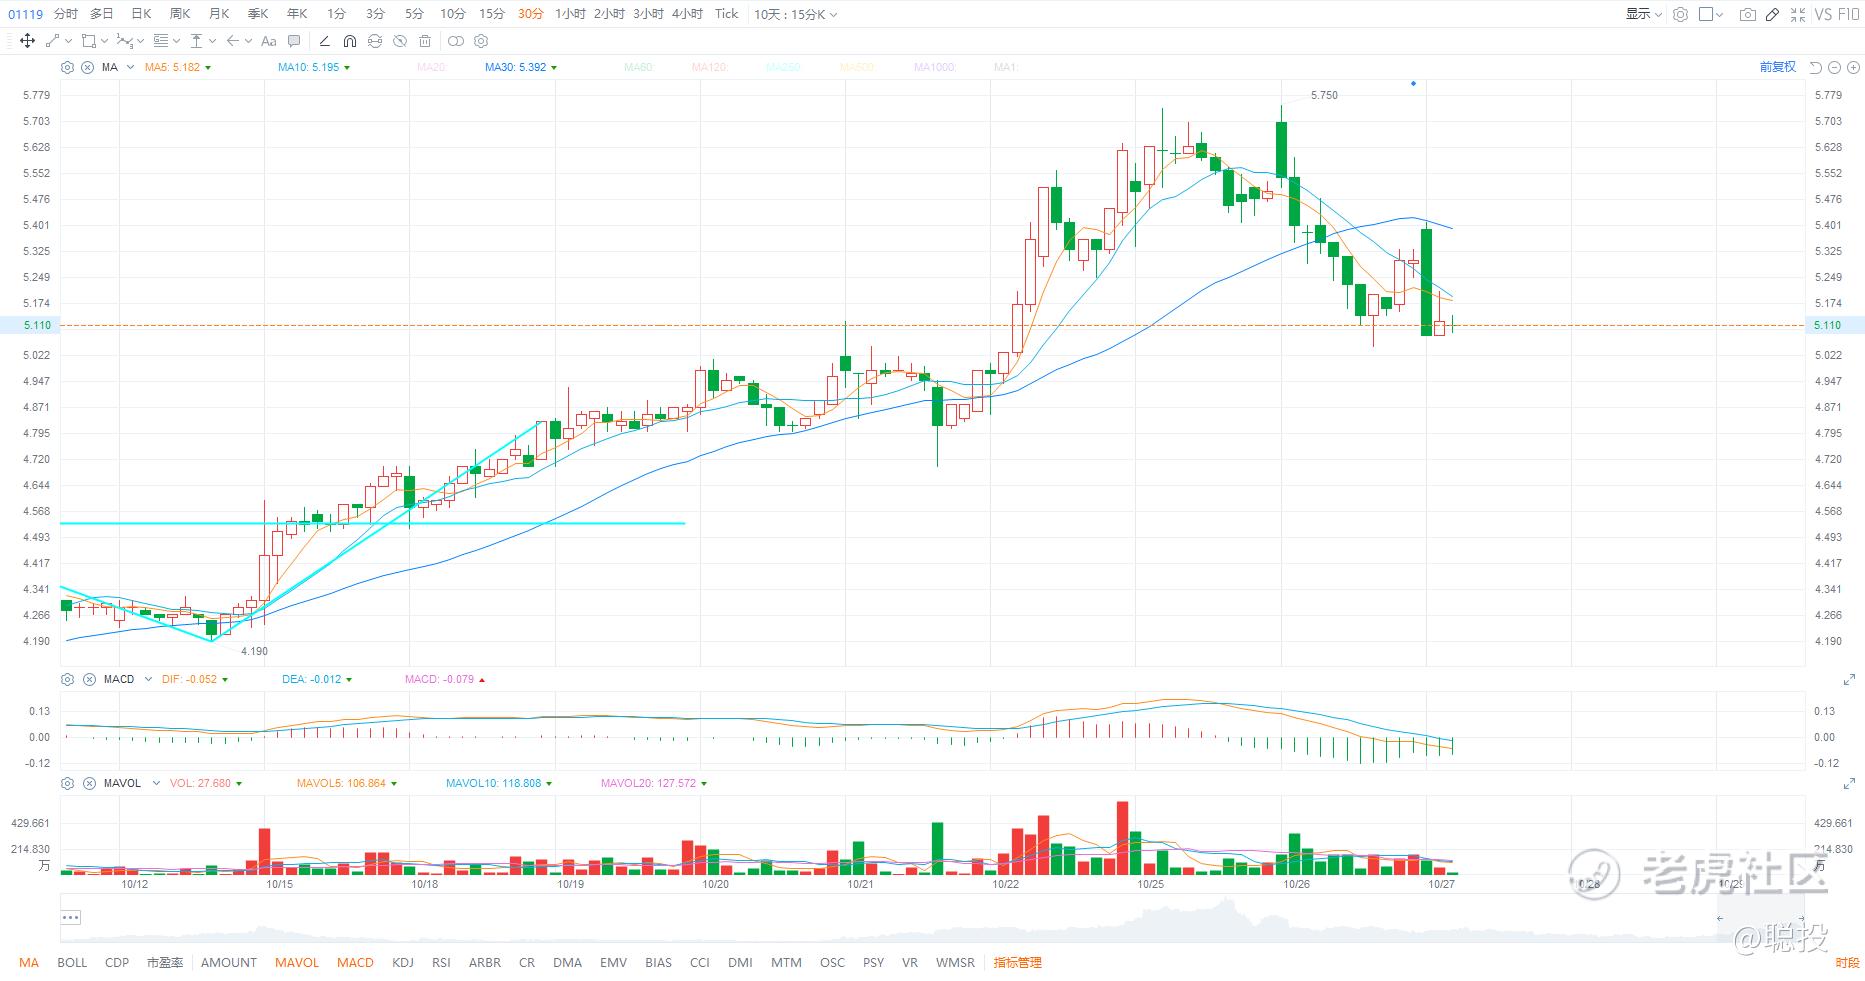Select the move/crosshair drawing tool
The image size is (1865, 981).
27,41
